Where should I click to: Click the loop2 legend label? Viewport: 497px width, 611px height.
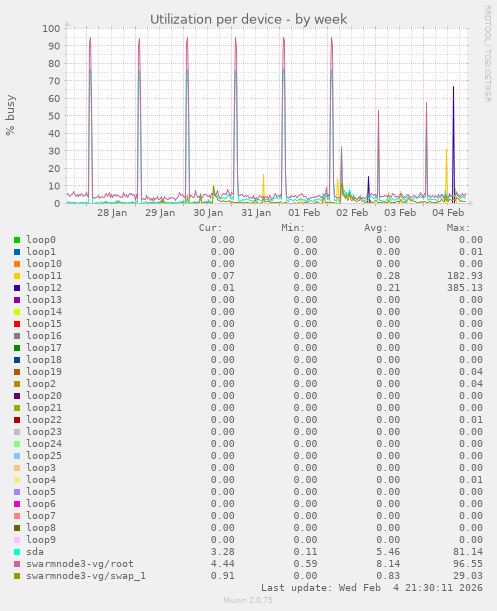tap(41, 384)
